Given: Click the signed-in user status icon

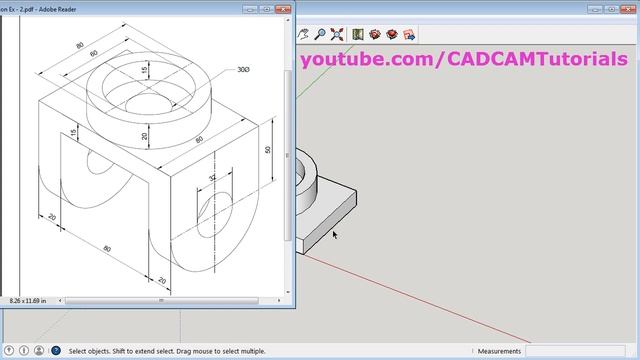Looking at the screenshot, I should pyautogui.click(x=39, y=350).
